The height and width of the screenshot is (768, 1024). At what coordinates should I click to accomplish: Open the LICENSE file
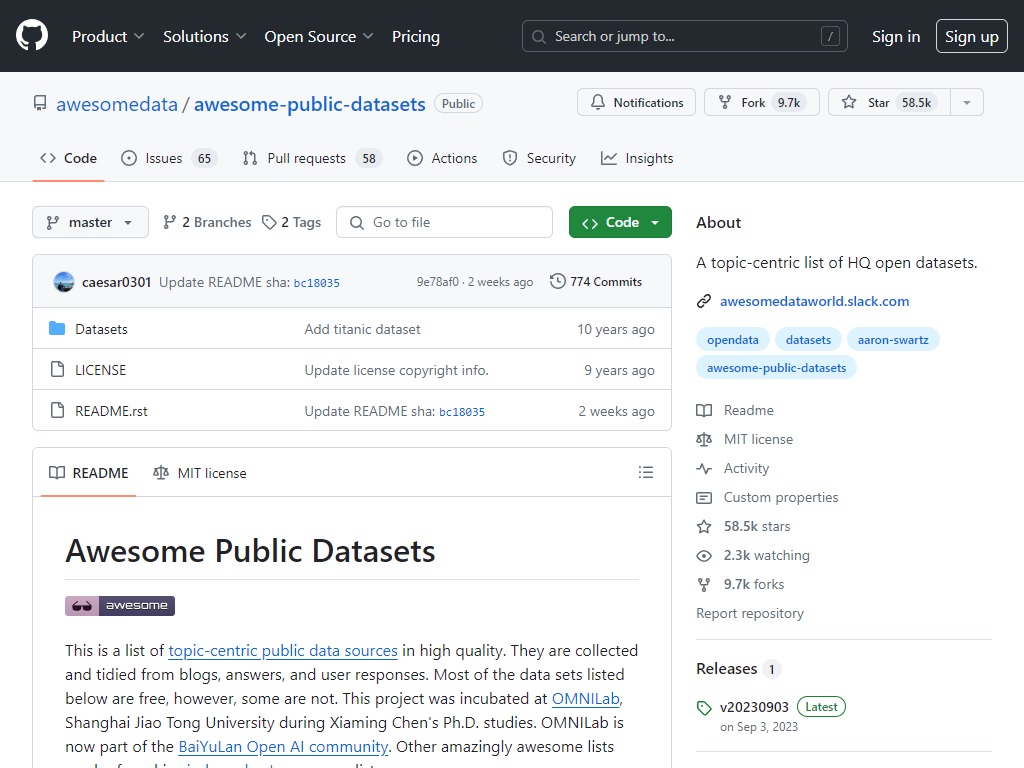coord(101,370)
